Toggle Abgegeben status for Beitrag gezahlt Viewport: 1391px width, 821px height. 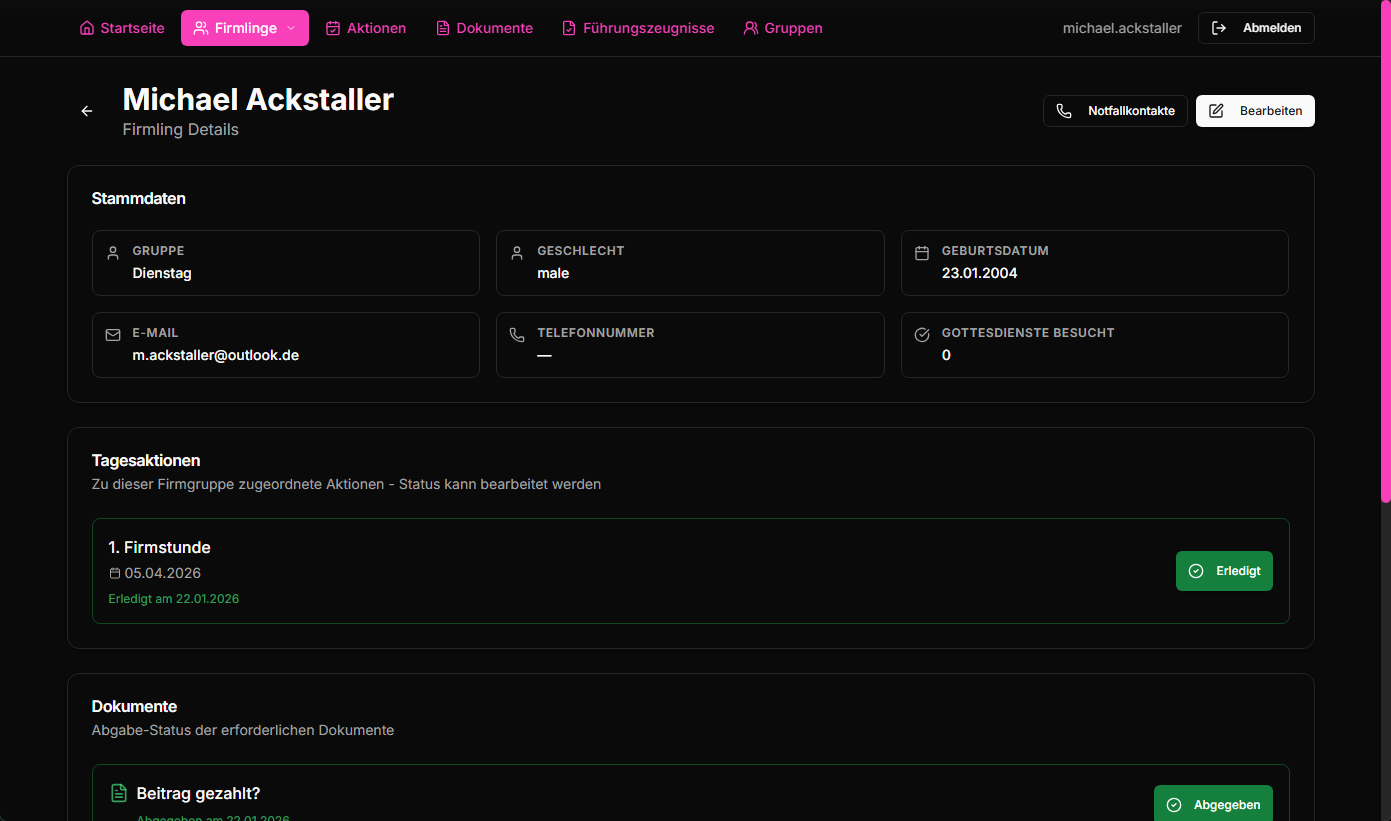(1213, 804)
